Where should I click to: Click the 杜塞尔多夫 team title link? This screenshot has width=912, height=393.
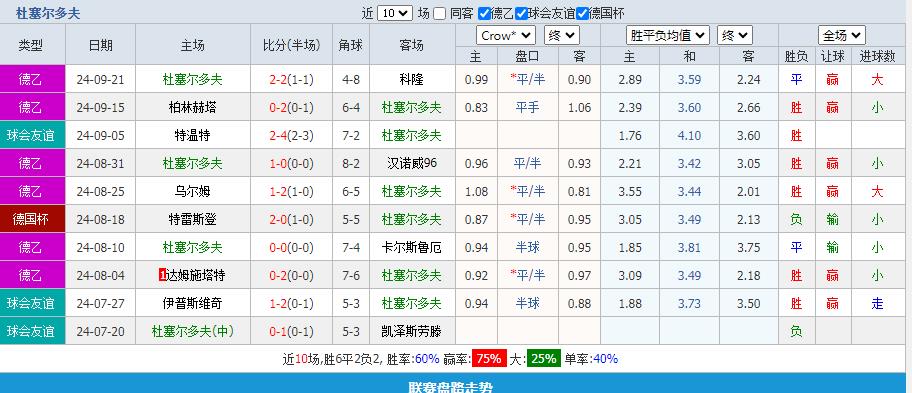pyautogui.click(x=48, y=13)
